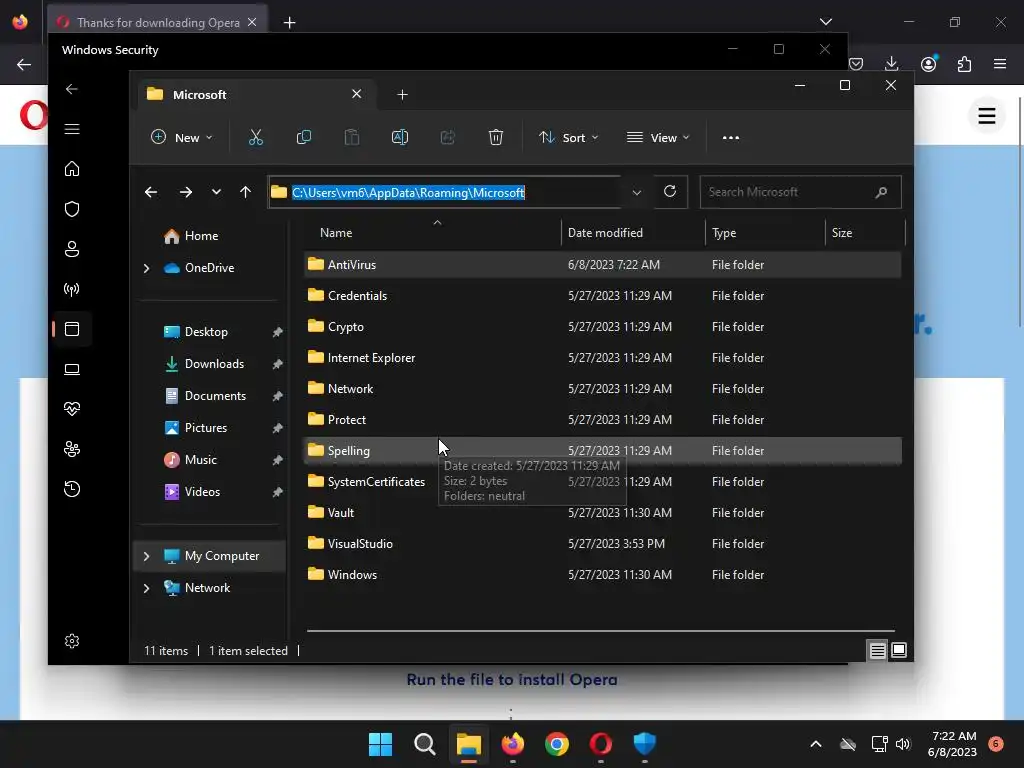Expand address bar history dropdown
Screen dimensions: 1024x768
[x=637, y=193]
